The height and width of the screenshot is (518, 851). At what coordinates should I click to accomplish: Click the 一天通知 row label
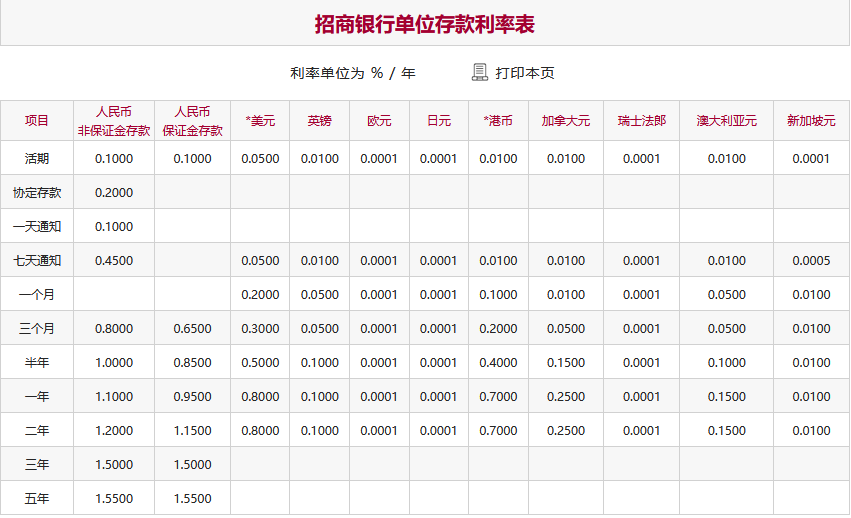pyautogui.click(x=37, y=226)
